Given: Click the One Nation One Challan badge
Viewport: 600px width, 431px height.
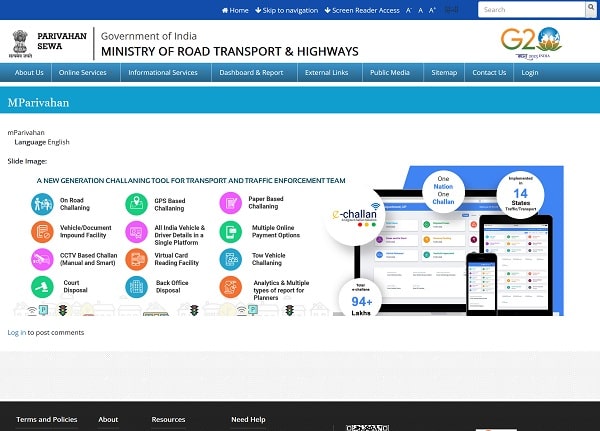Looking at the screenshot, I should 443,190.
